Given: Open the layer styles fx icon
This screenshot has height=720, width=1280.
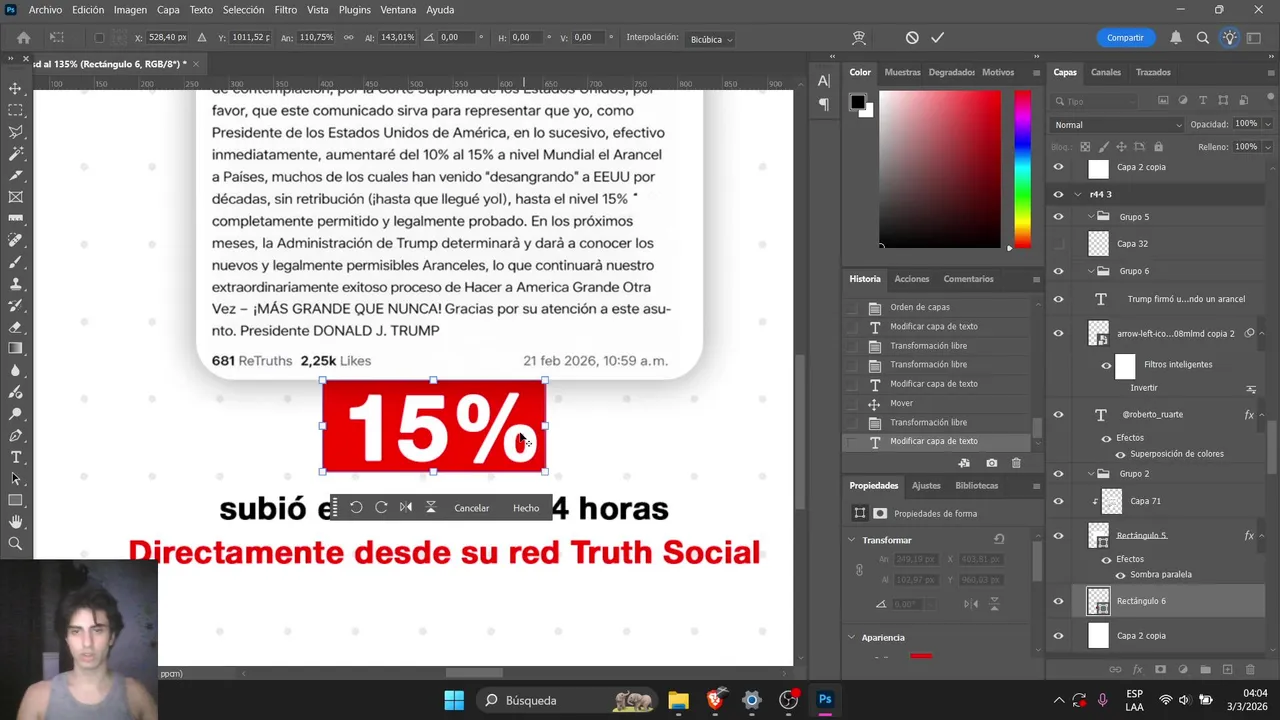Looking at the screenshot, I should [x=1135, y=670].
